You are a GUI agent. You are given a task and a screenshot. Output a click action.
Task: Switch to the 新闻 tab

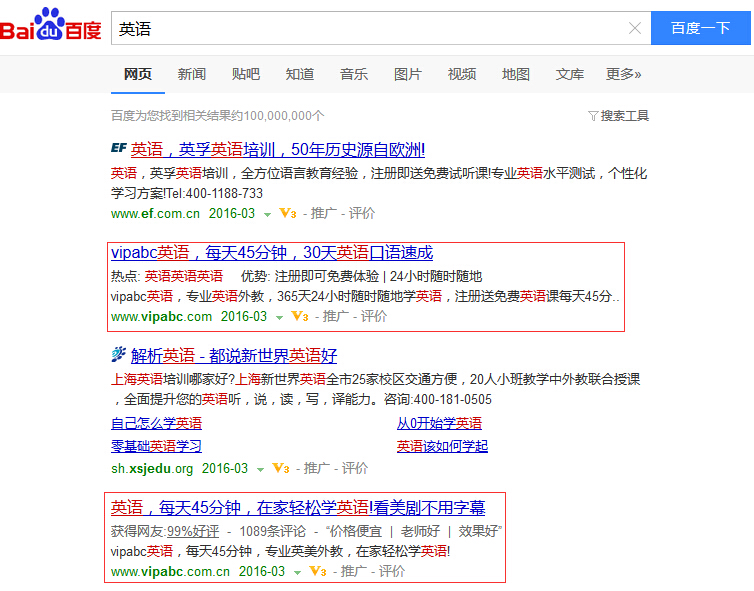pos(192,74)
